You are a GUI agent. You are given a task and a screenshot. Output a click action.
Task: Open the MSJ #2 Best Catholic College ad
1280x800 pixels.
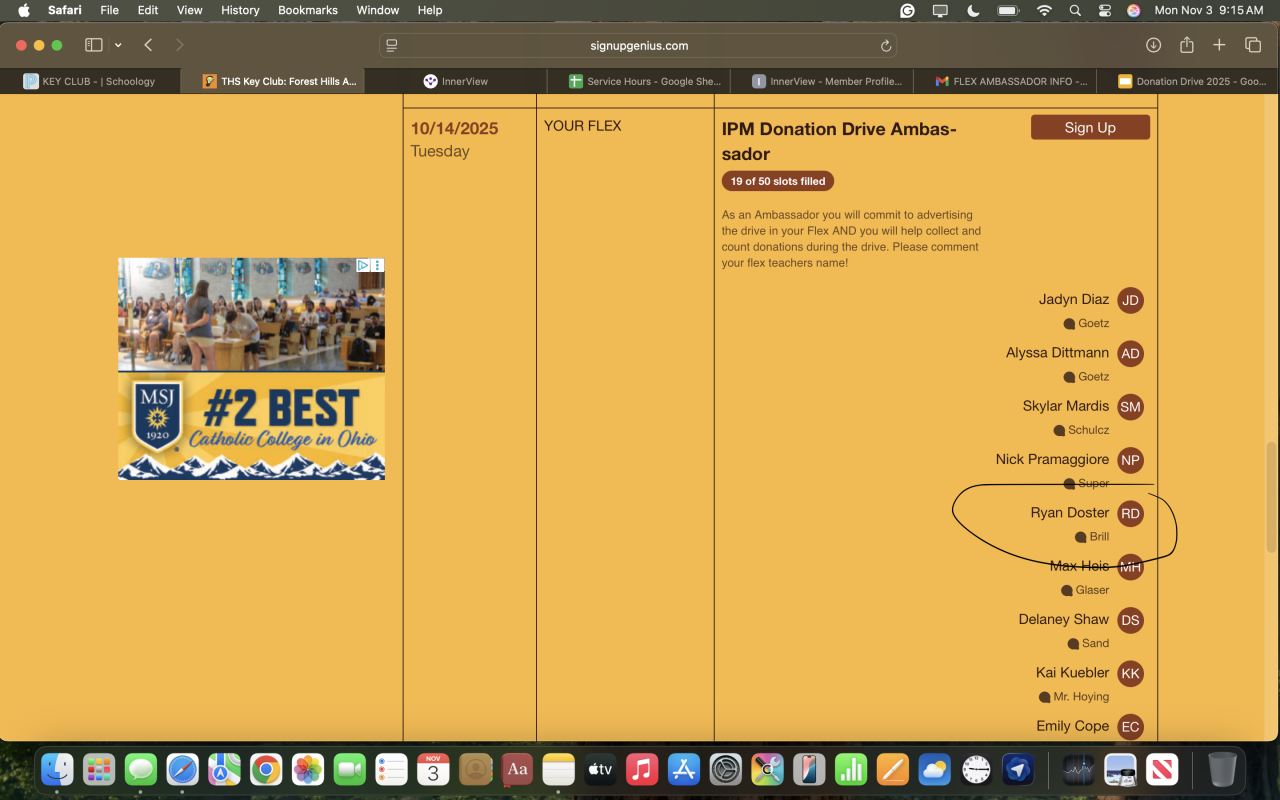pos(251,369)
